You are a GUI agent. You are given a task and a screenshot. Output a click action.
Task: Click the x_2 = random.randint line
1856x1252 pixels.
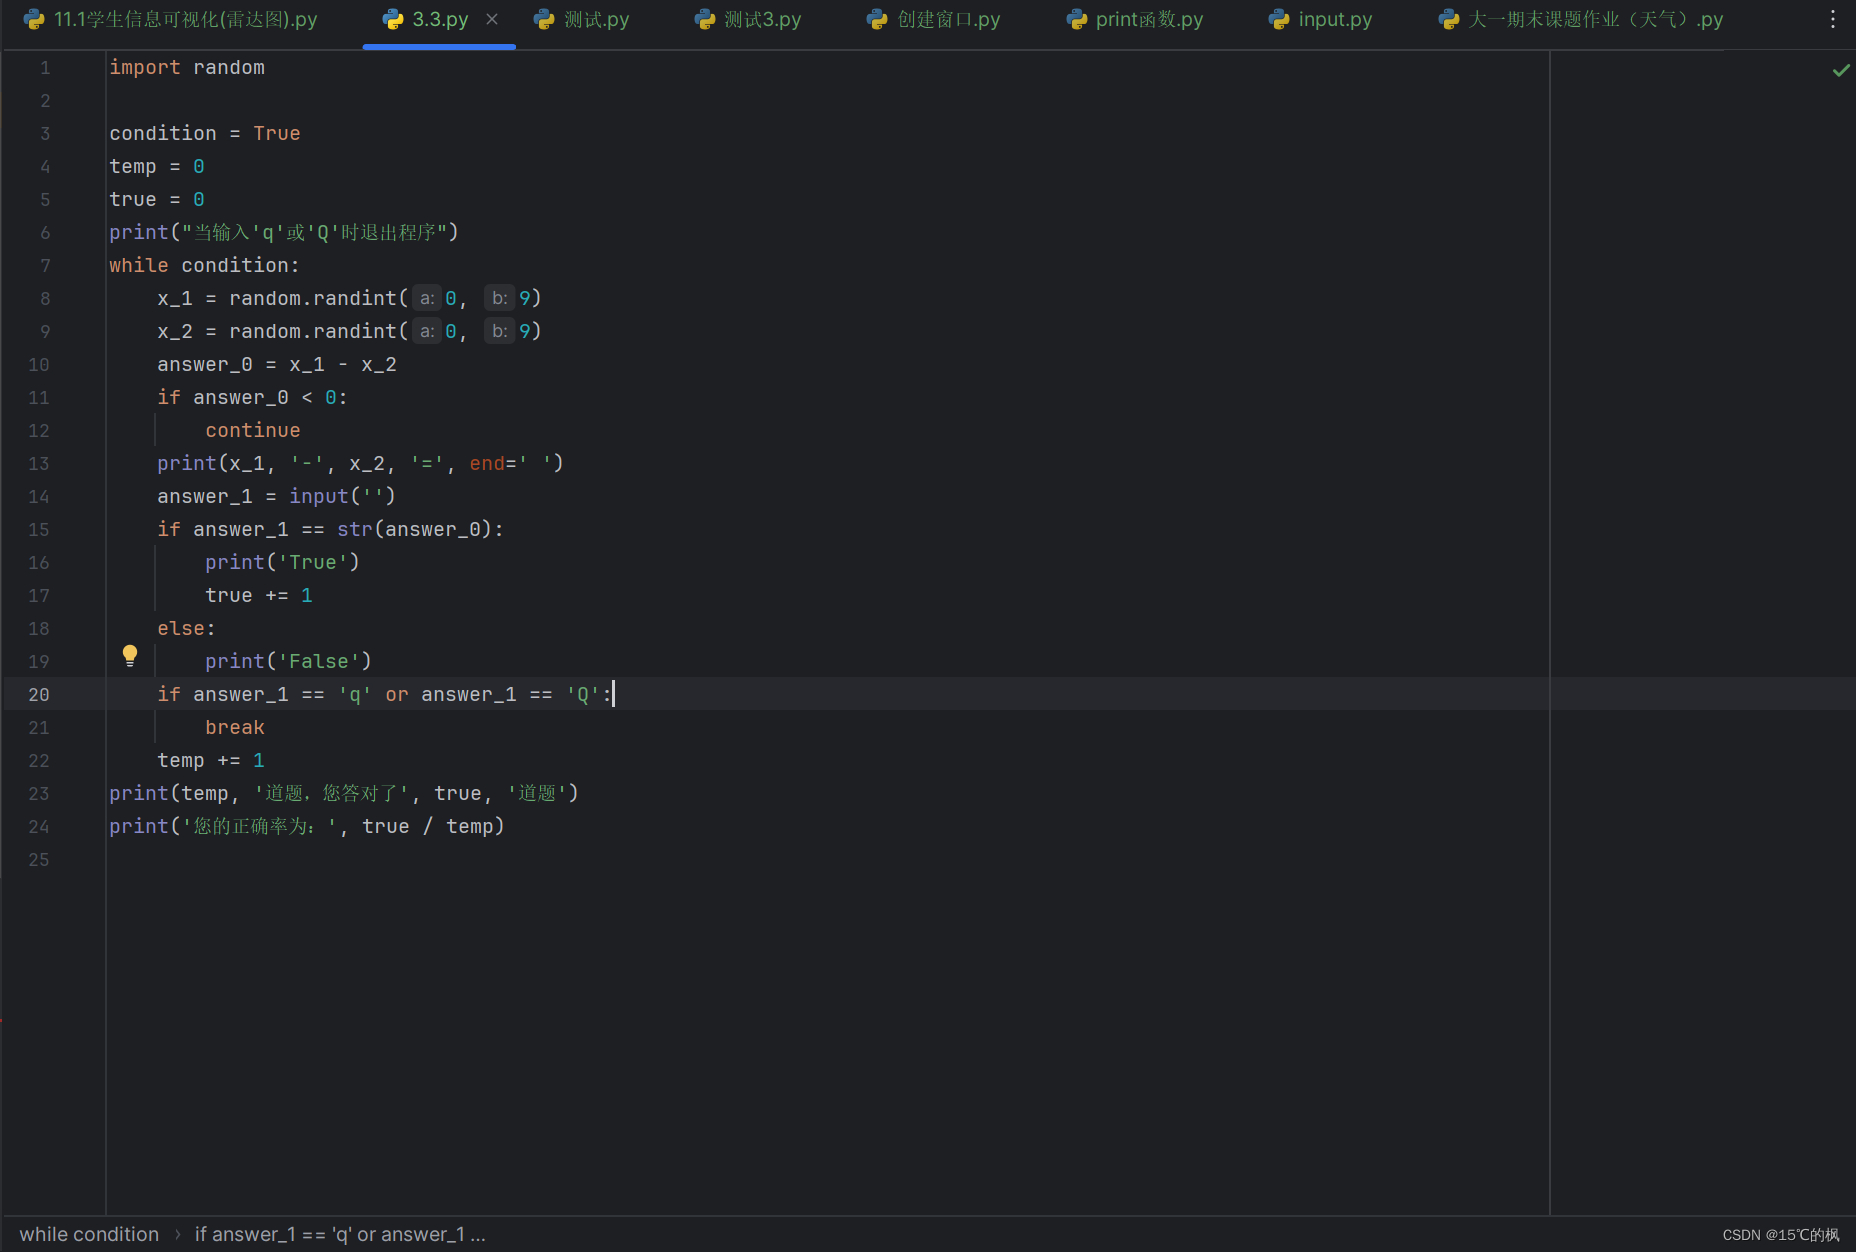349,331
